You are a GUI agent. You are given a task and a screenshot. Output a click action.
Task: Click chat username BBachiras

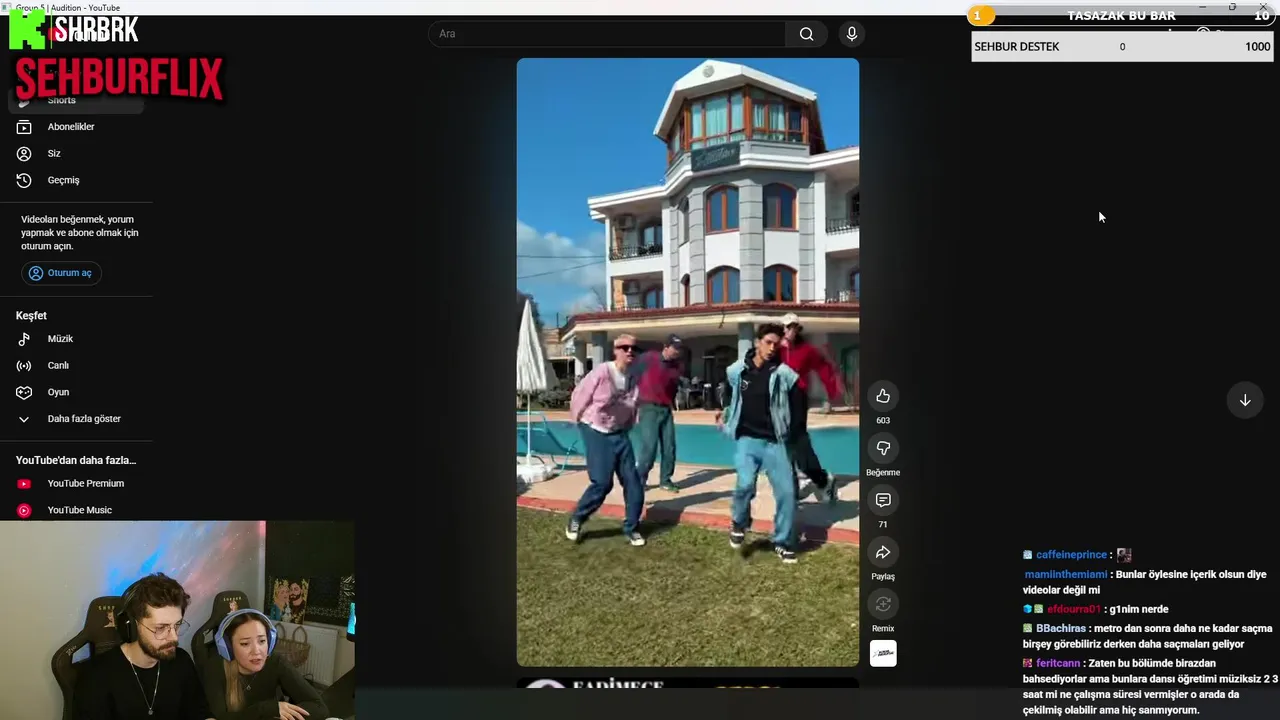pos(1060,629)
